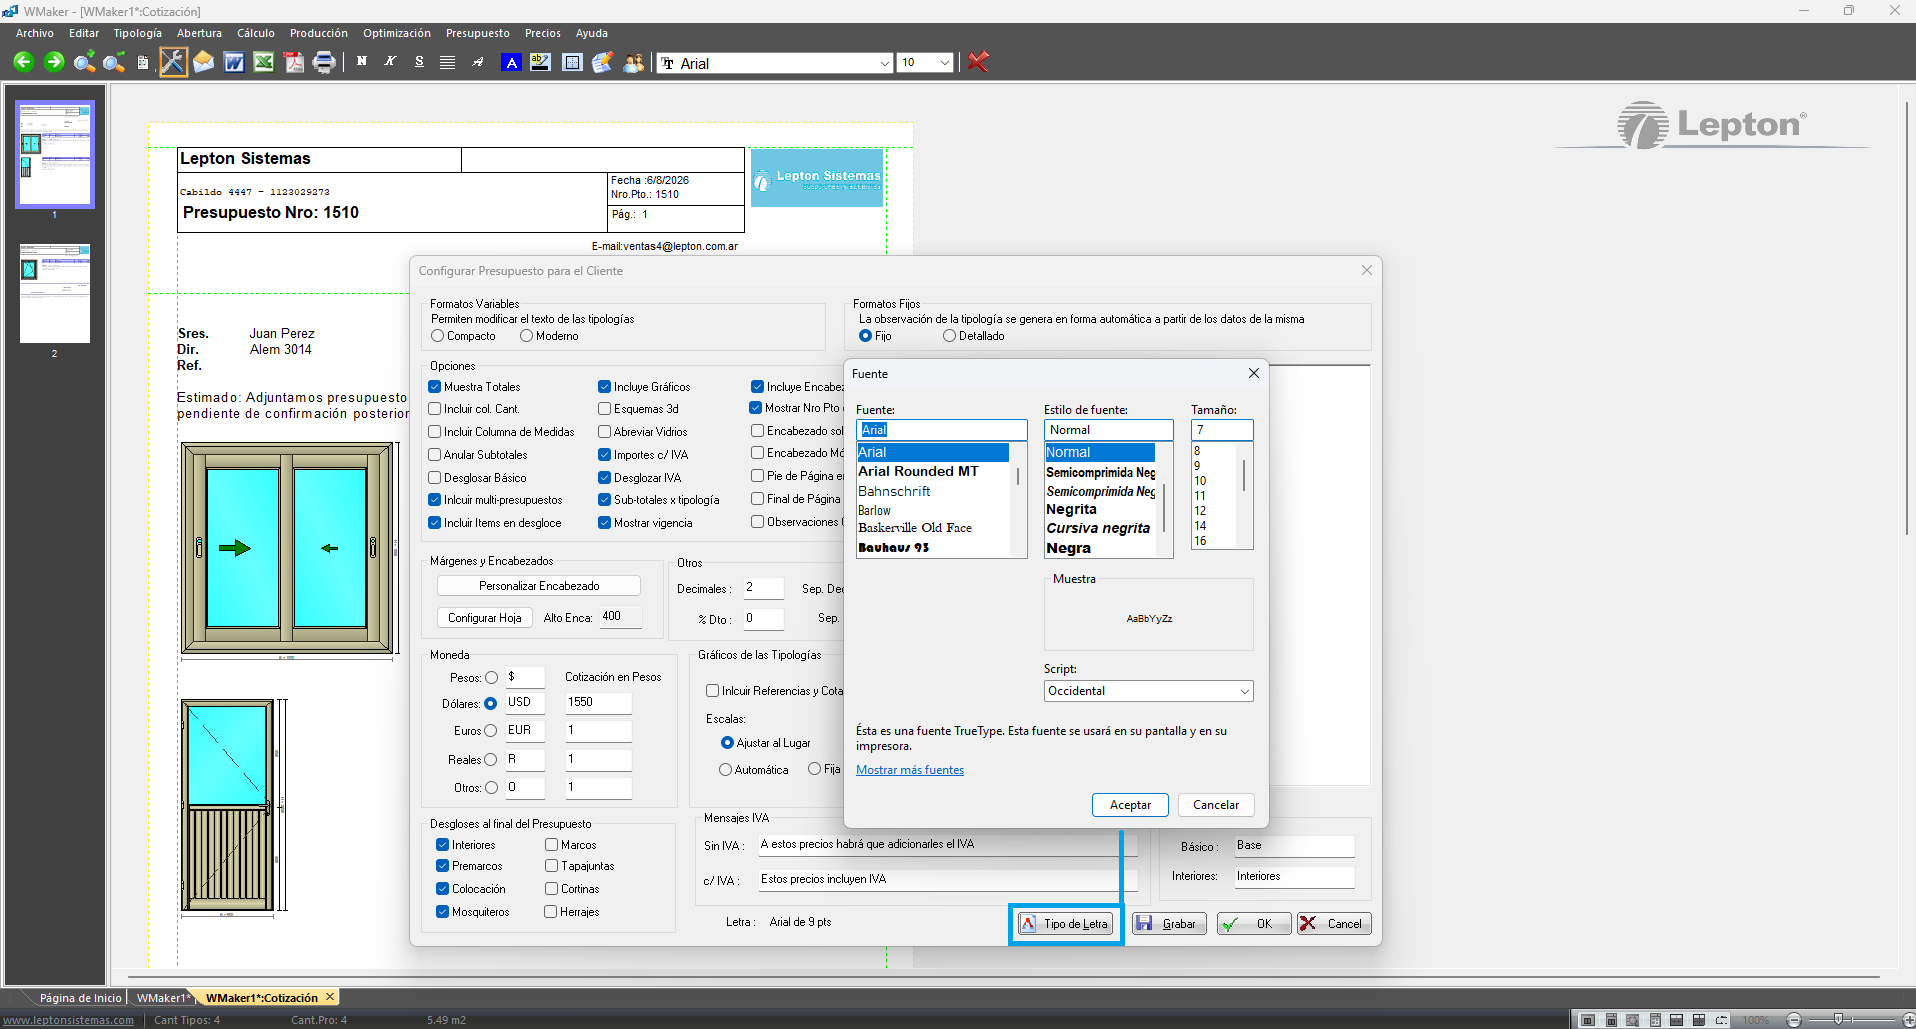Switch to Página de Inicio tab
The image size is (1916, 1029).
point(80,998)
